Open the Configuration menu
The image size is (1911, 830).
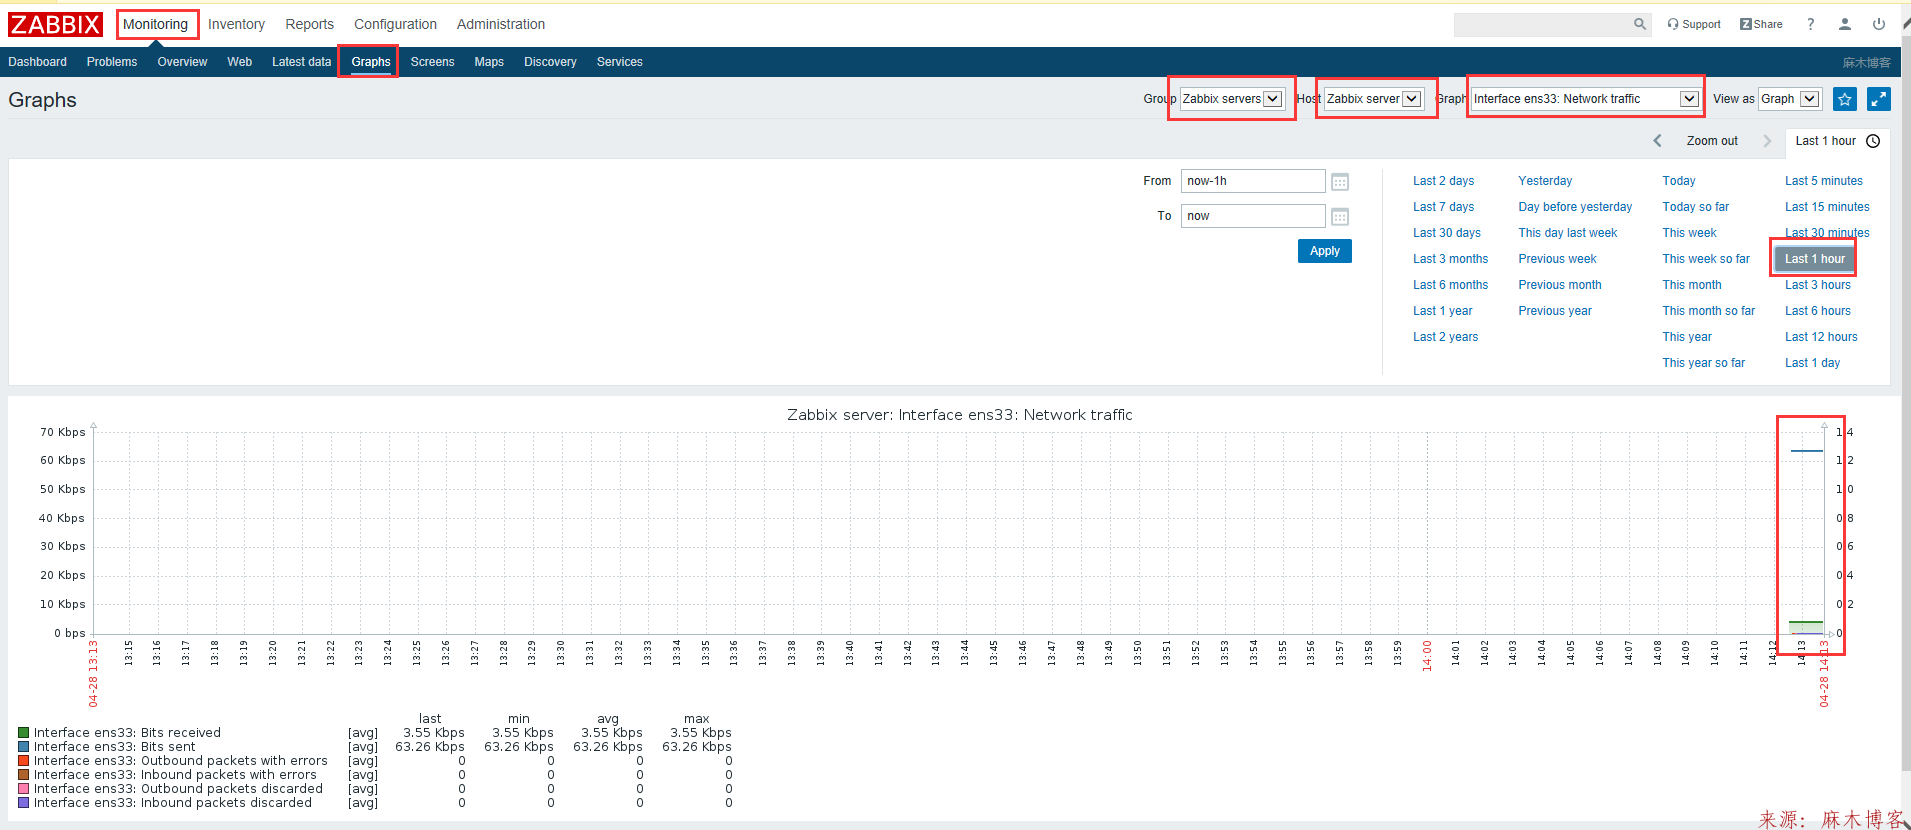[x=395, y=24]
